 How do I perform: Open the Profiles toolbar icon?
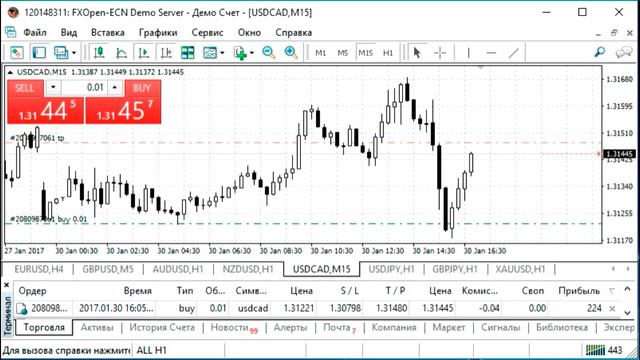click(61, 52)
